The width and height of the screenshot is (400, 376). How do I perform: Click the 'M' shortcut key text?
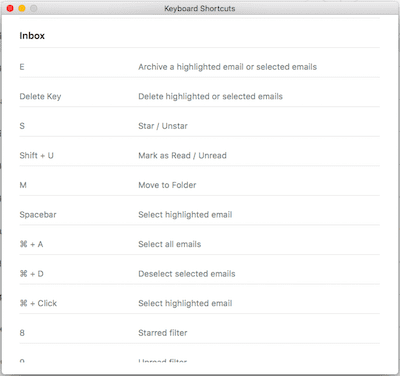click(23, 185)
